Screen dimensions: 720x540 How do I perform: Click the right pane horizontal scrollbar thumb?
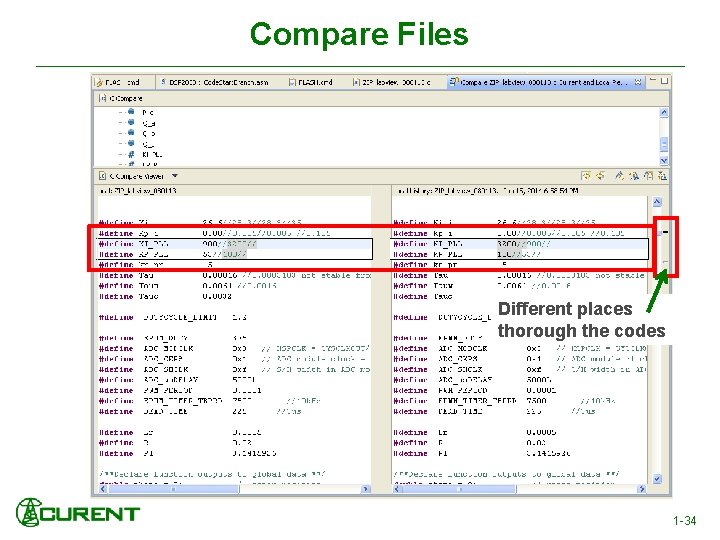coord(460,489)
